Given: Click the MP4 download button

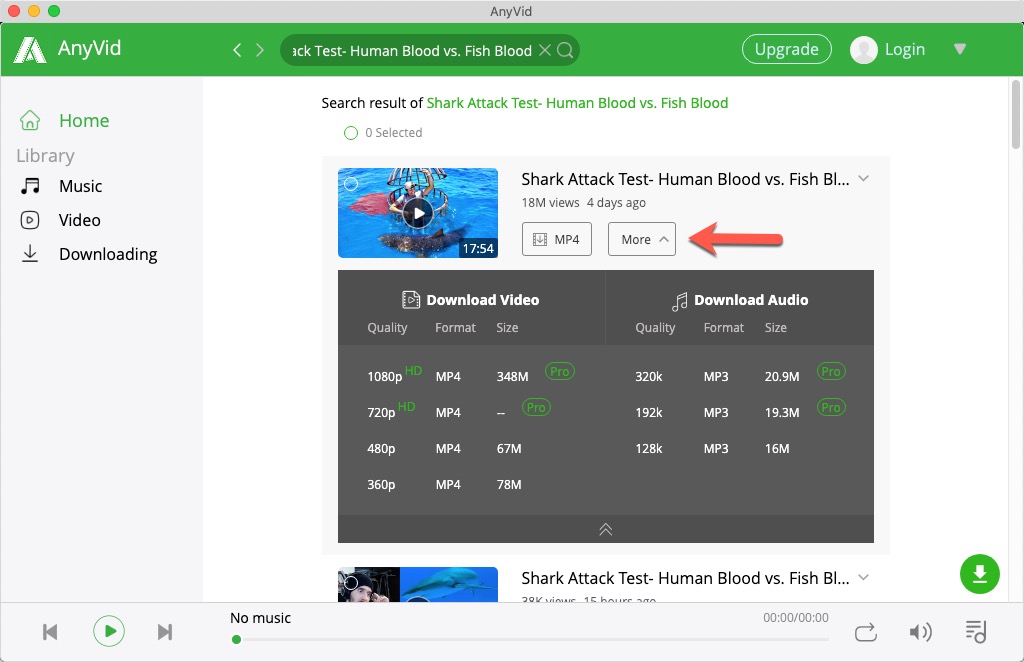Looking at the screenshot, I should pyautogui.click(x=556, y=239).
